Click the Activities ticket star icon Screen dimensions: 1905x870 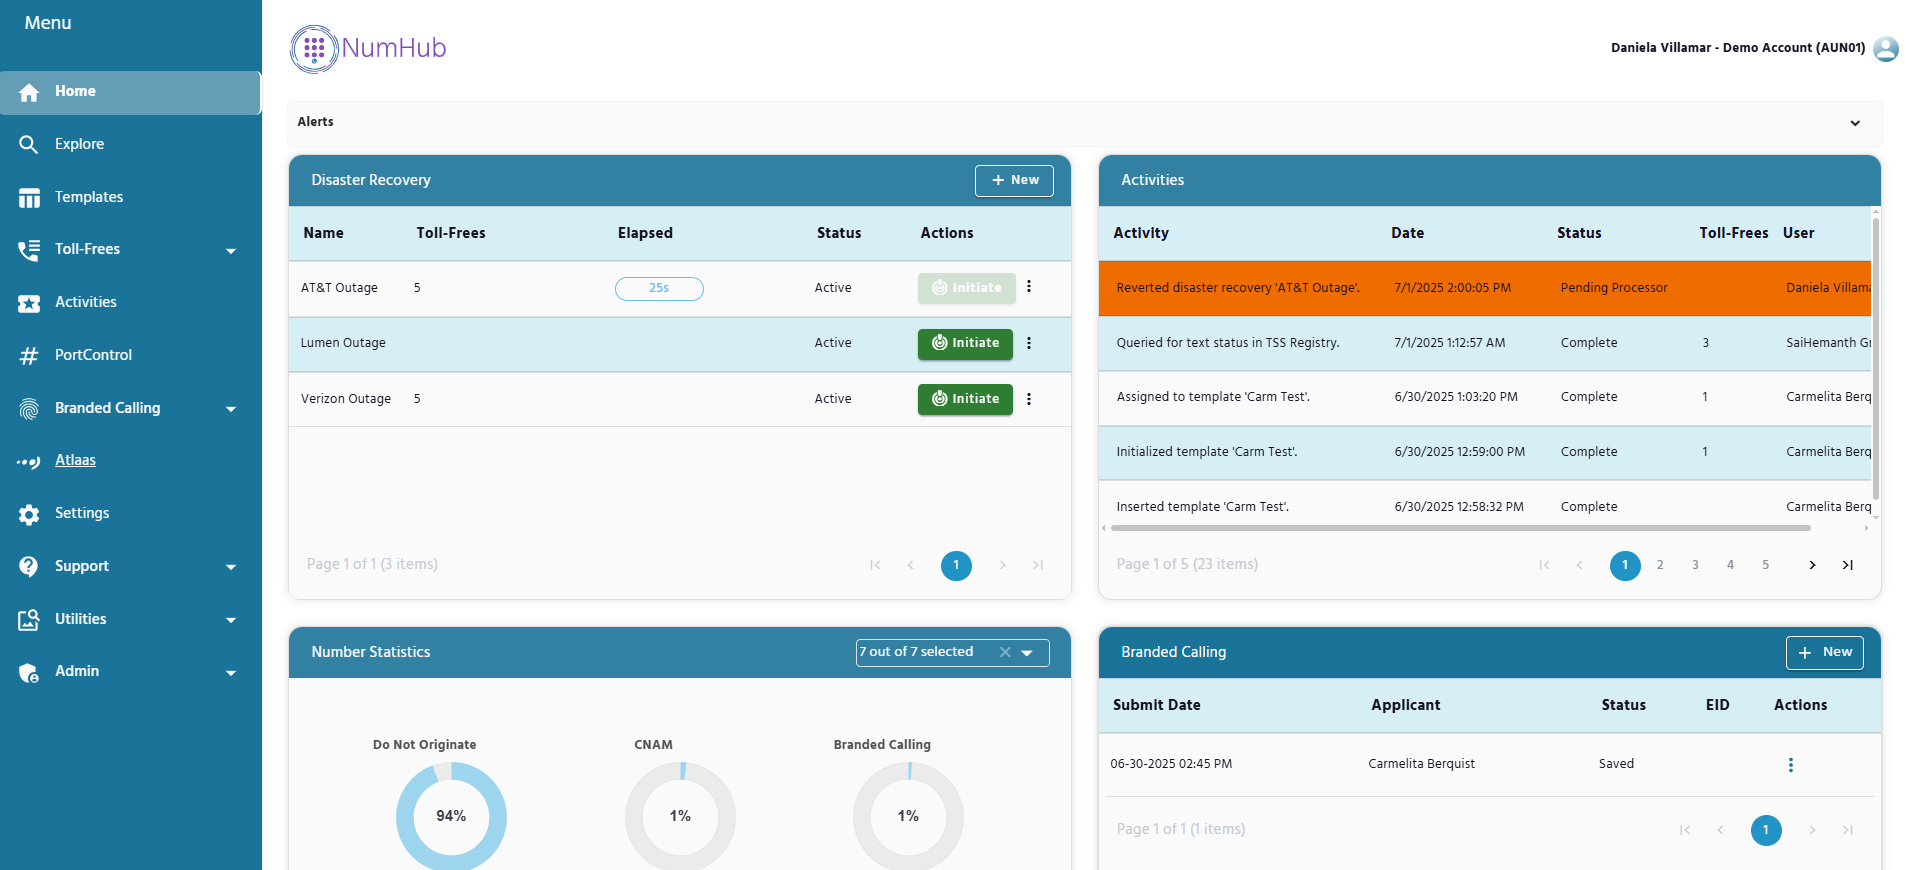29,303
